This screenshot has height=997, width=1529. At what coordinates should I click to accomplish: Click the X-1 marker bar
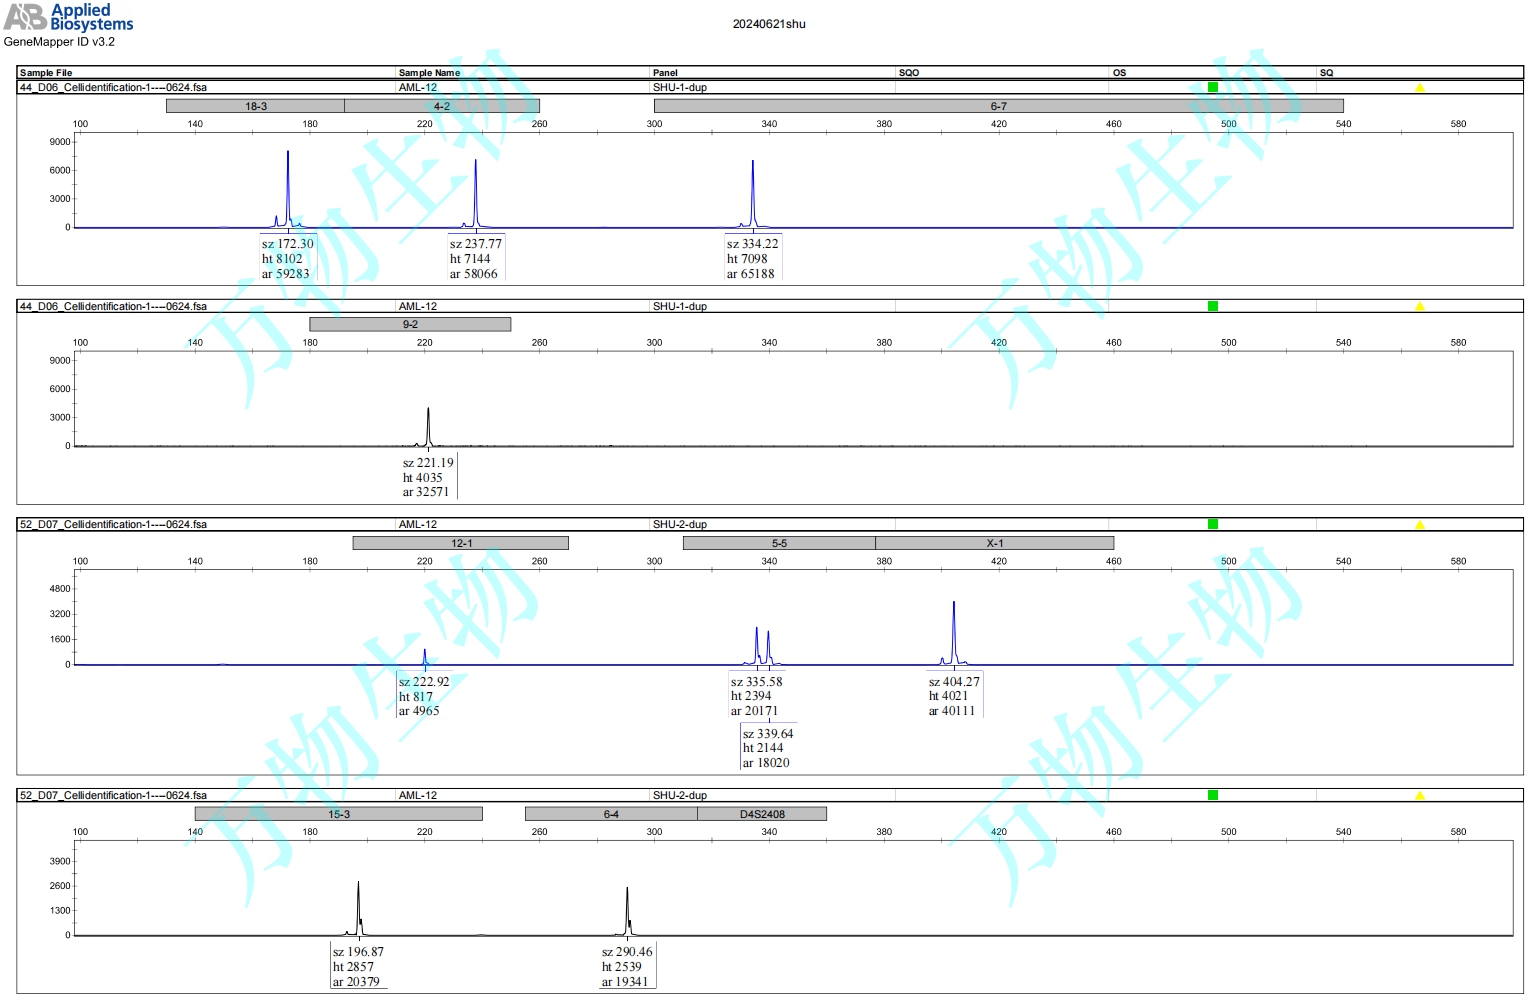[994, 543]
